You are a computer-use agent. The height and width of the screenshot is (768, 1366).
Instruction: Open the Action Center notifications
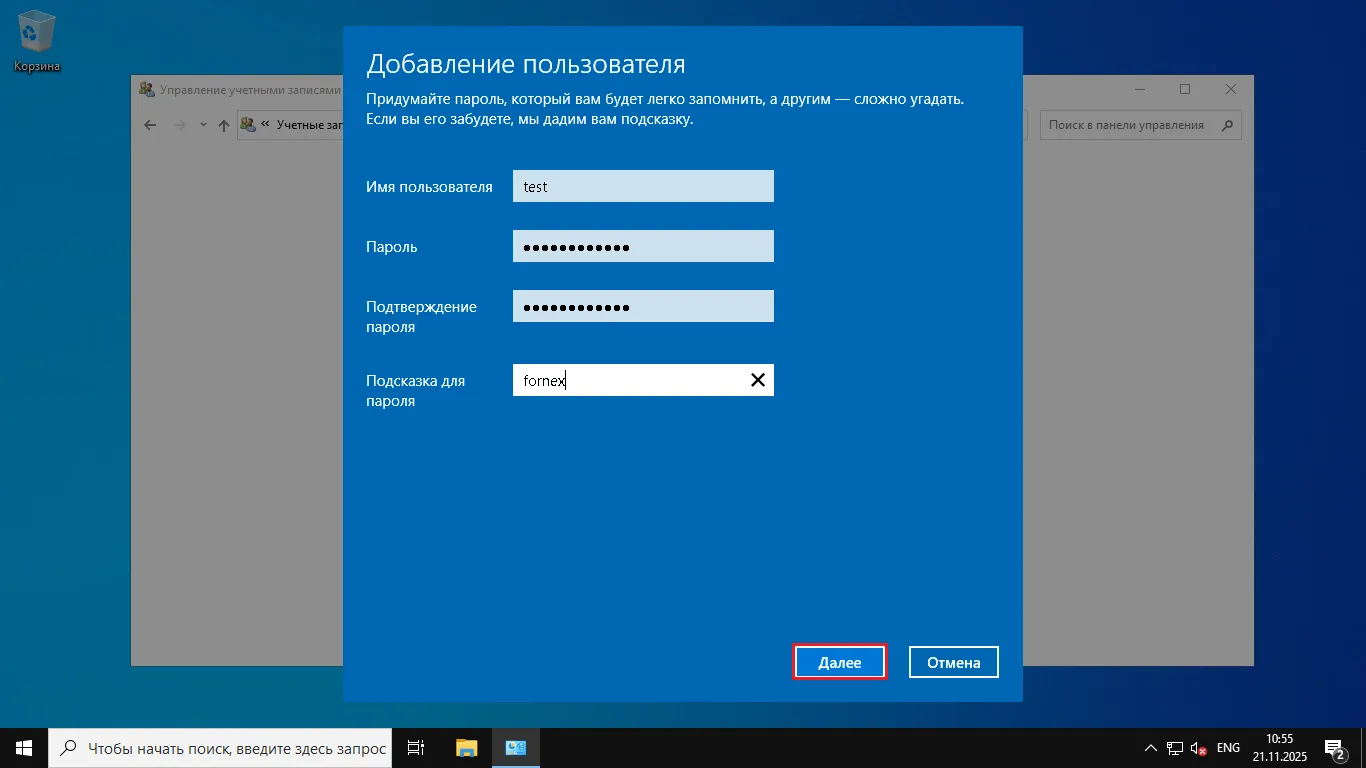coord(1334,747)
